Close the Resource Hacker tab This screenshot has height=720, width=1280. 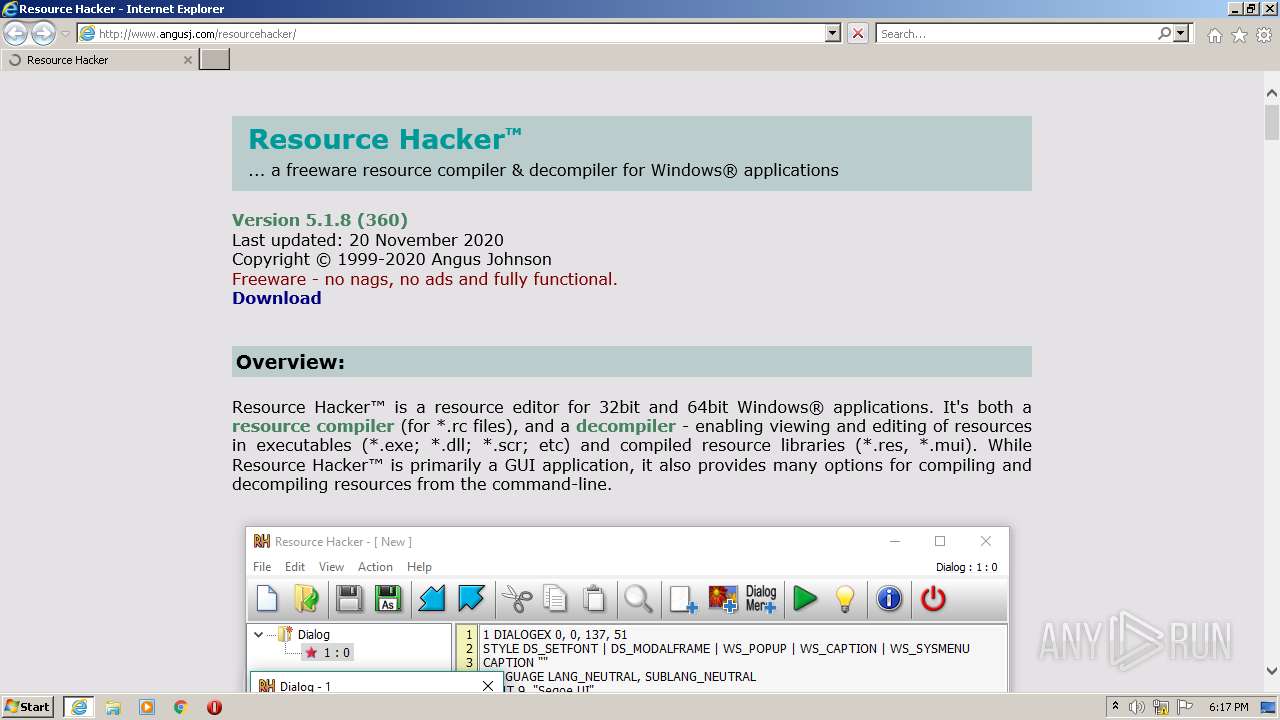click(187, 60)
